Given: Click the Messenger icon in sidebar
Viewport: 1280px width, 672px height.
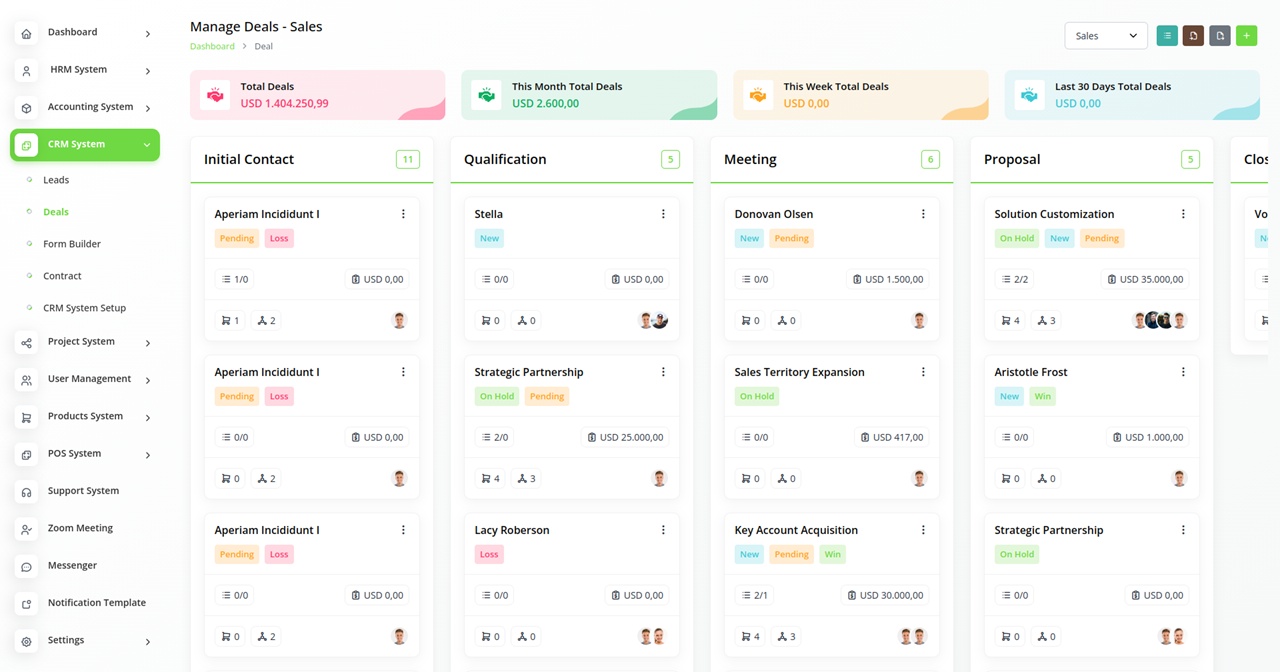Looking at the screenshot, I should click(27, 566).
